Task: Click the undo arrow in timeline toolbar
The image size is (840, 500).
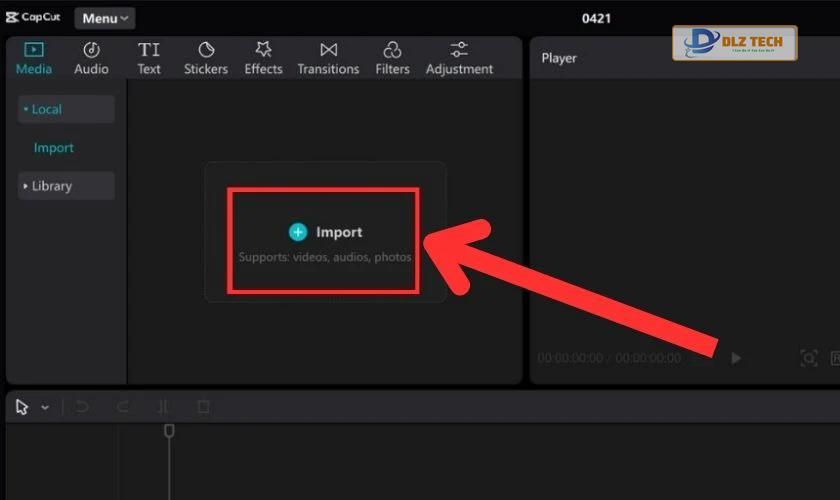Action: (82, 407)
